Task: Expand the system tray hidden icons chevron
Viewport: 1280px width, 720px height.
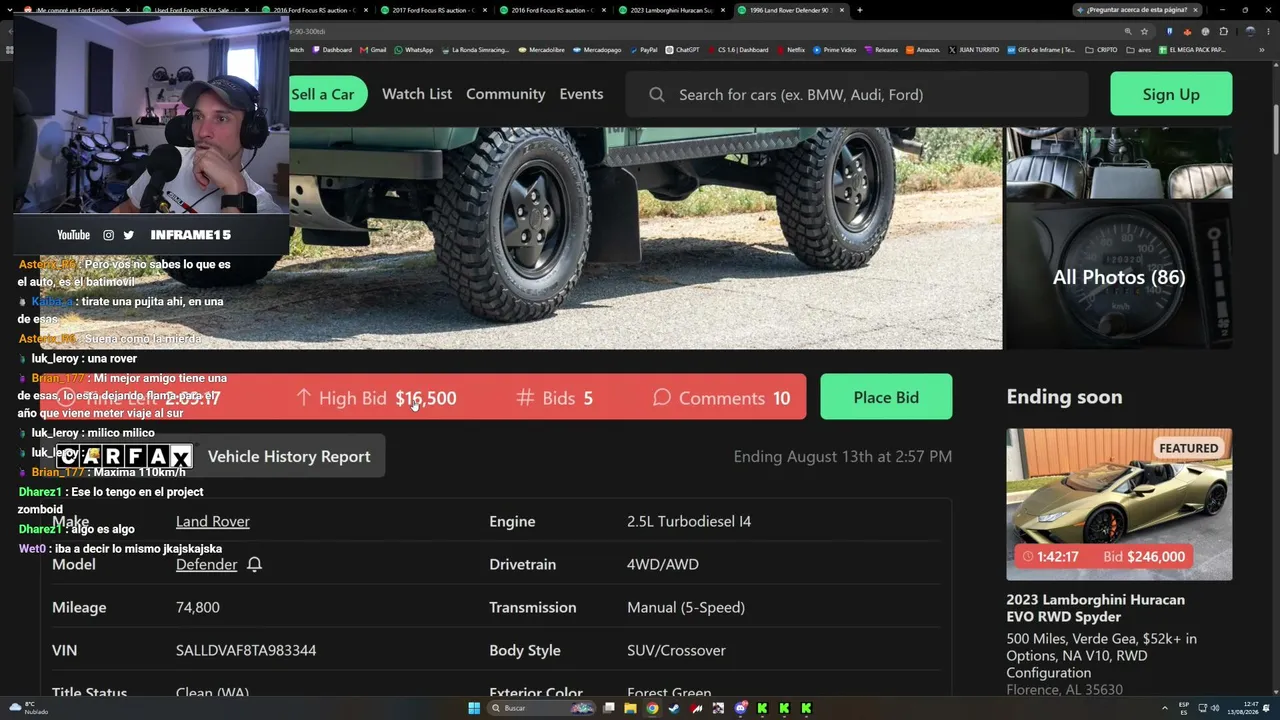Action: 1163,708
